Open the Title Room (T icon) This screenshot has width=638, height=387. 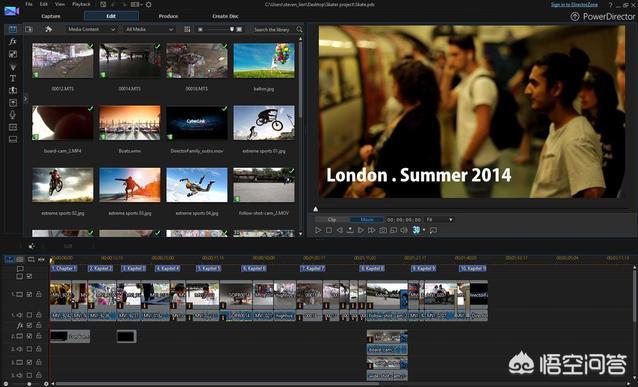(x=13, y=78)
